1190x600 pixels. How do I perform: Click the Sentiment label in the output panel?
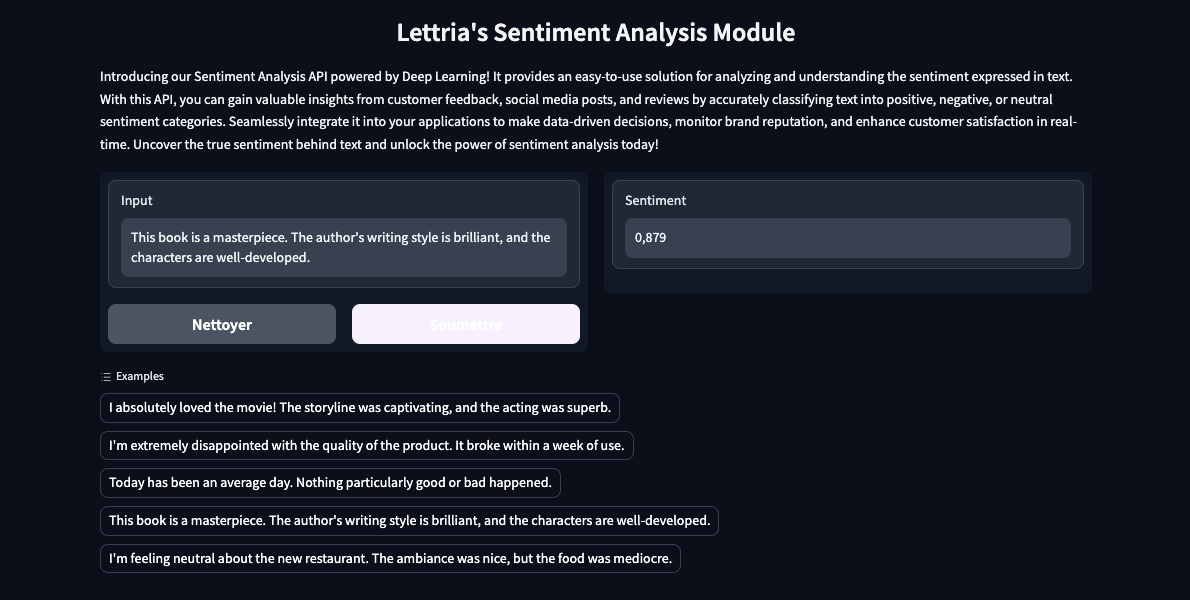pyautogui.click(x=655, y=200)
